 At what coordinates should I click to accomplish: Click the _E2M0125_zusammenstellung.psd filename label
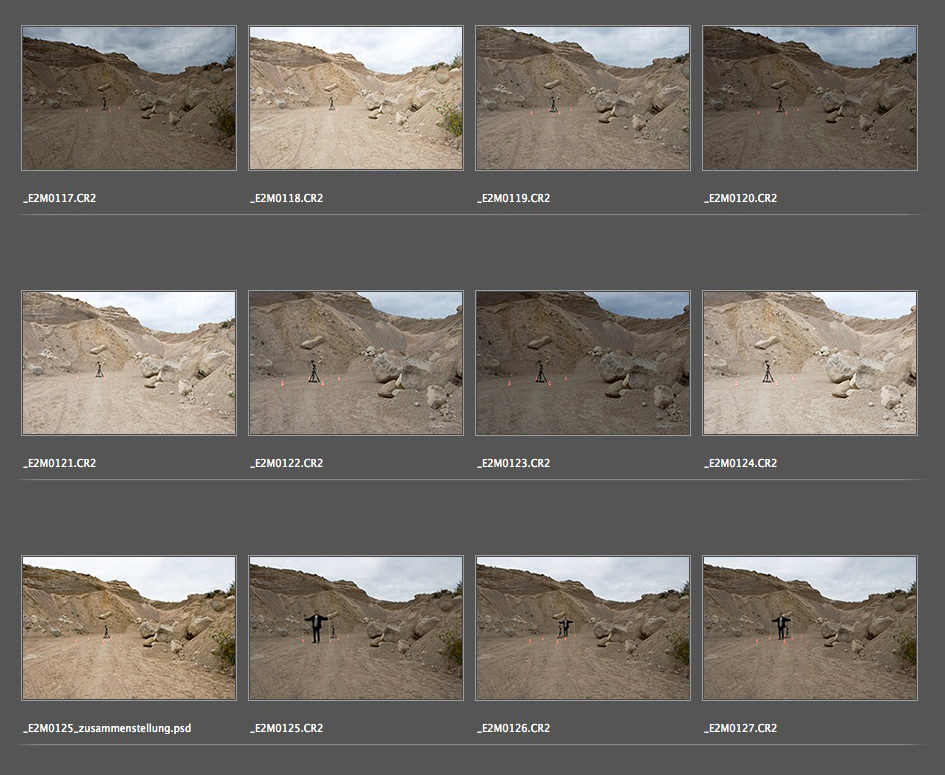[x=107, y=728]
